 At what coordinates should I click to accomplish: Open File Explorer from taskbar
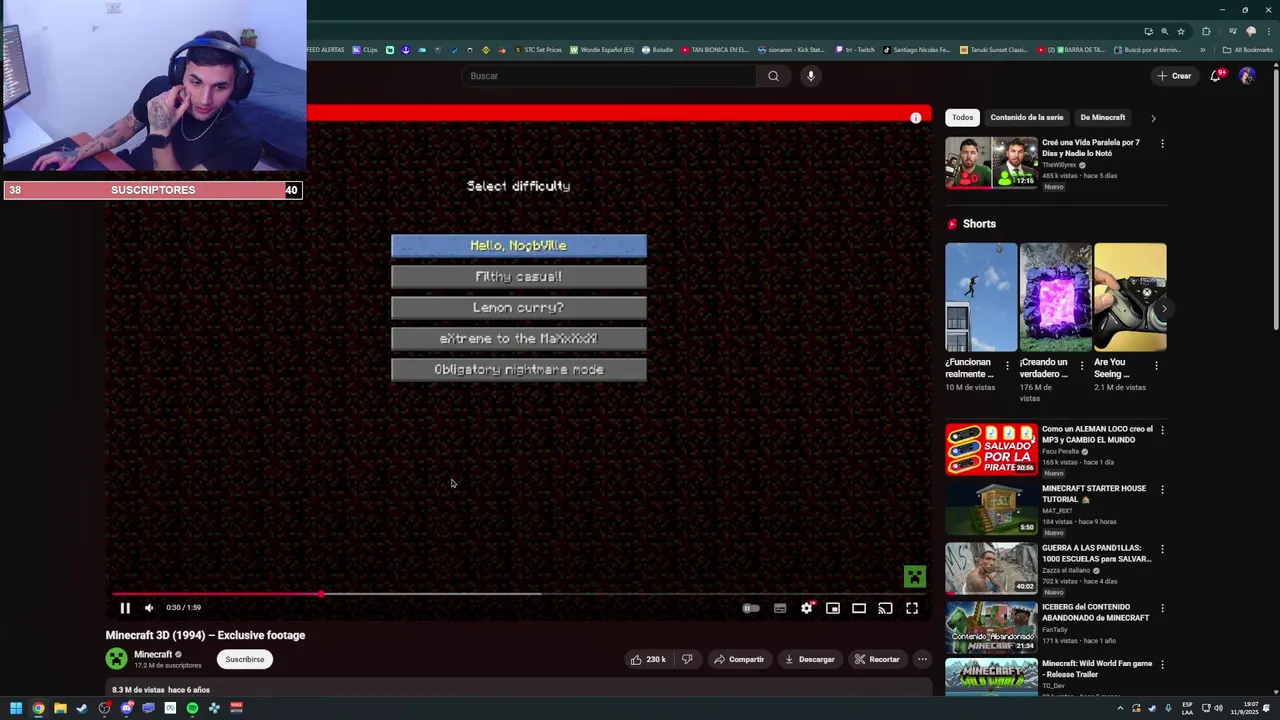pyautogui.click(x=60, y=708)
